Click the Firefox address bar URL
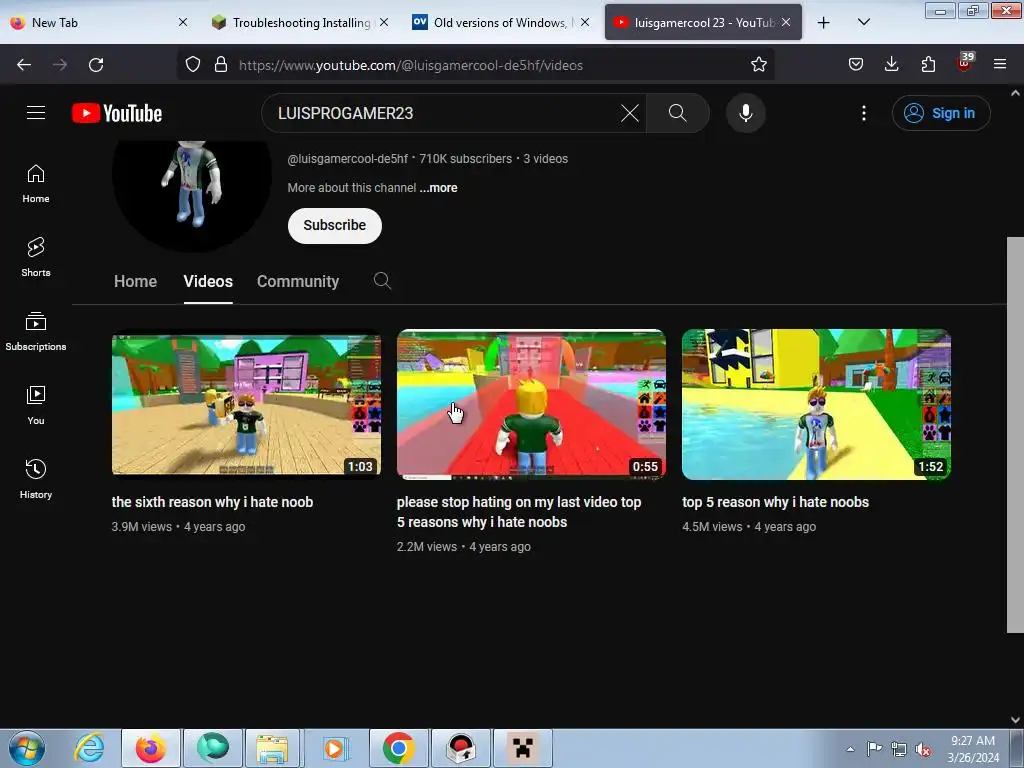The width and height of the screenshot is (1024, 768). [x=410, y=65]
